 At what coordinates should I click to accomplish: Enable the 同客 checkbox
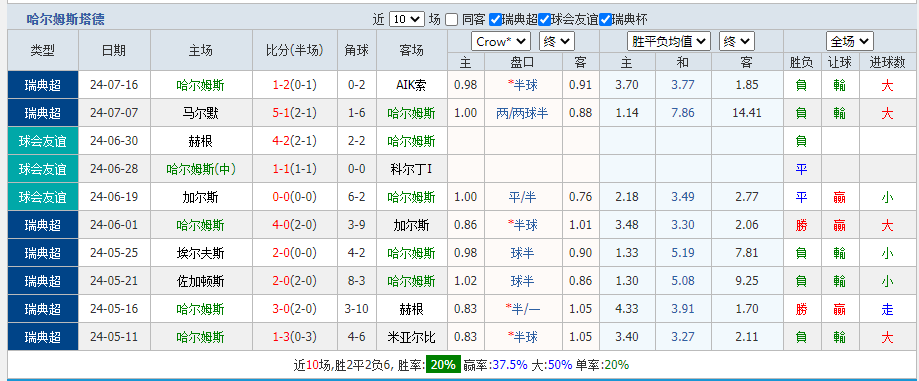[451, 19]
